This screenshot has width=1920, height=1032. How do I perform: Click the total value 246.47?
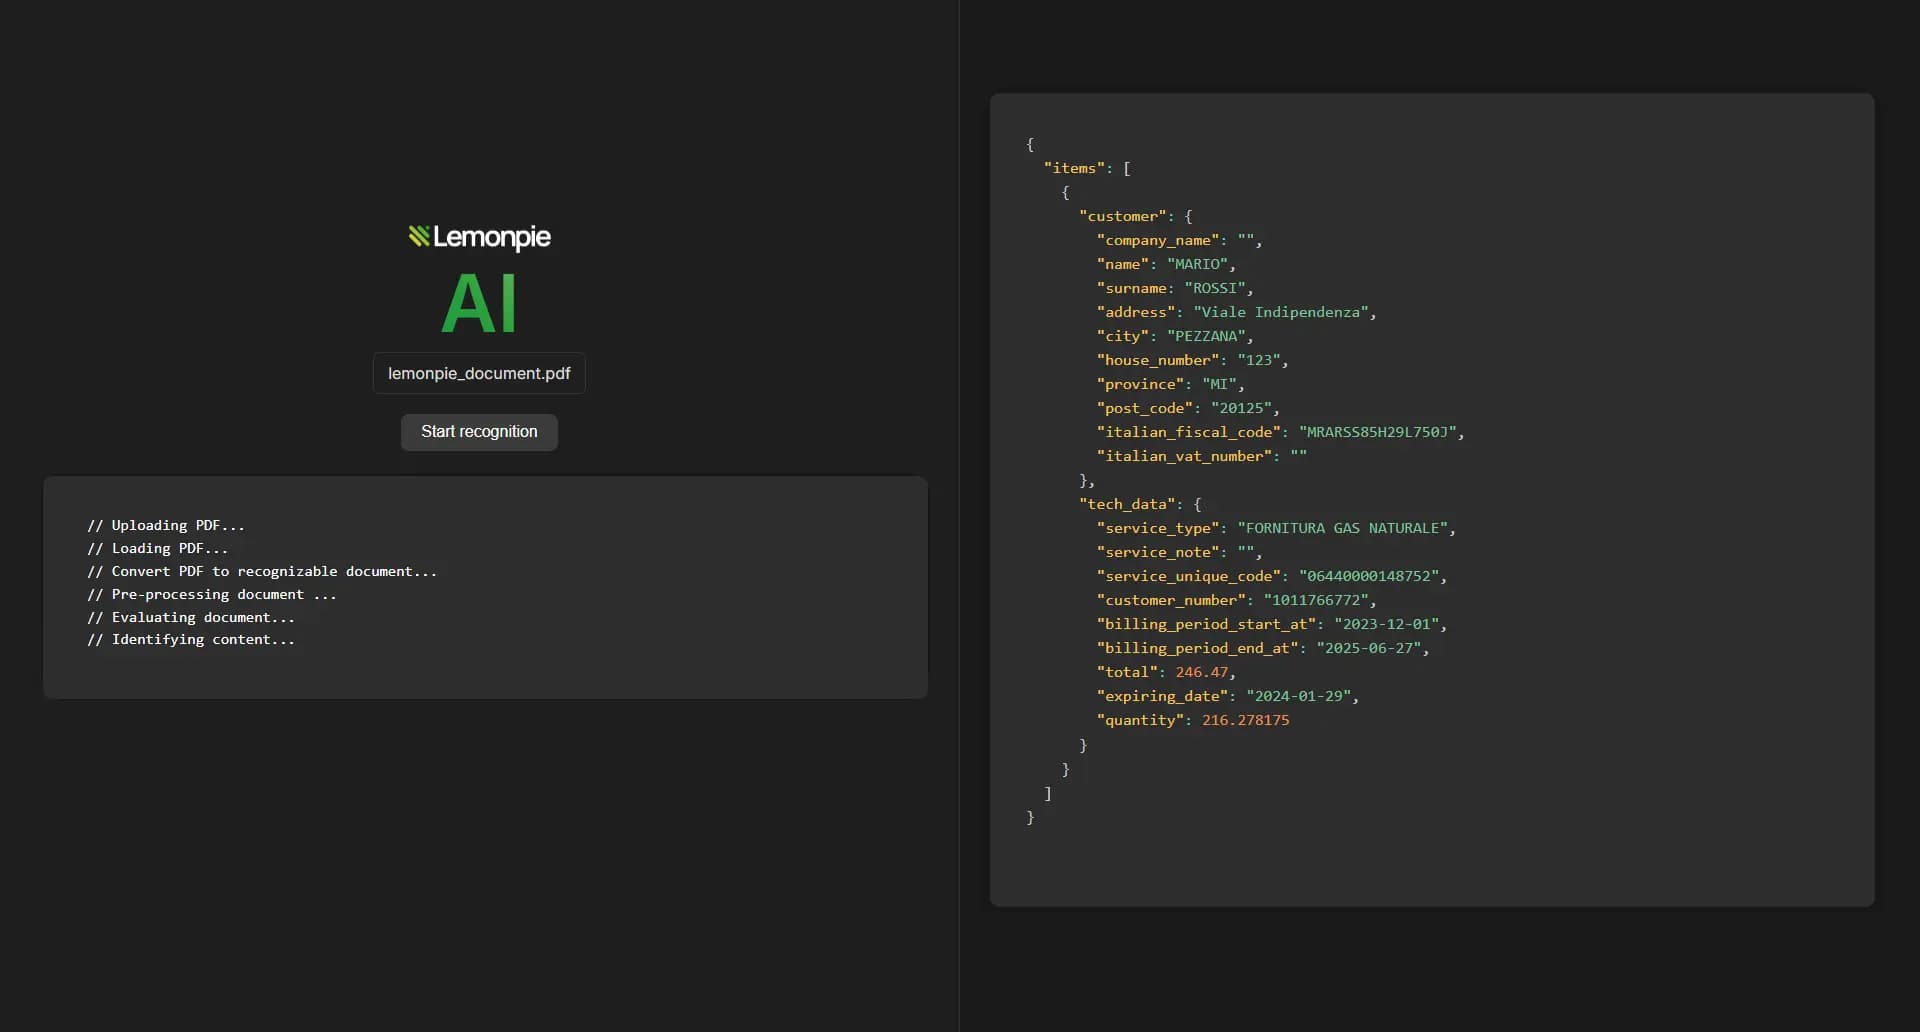click(1202, 671)
